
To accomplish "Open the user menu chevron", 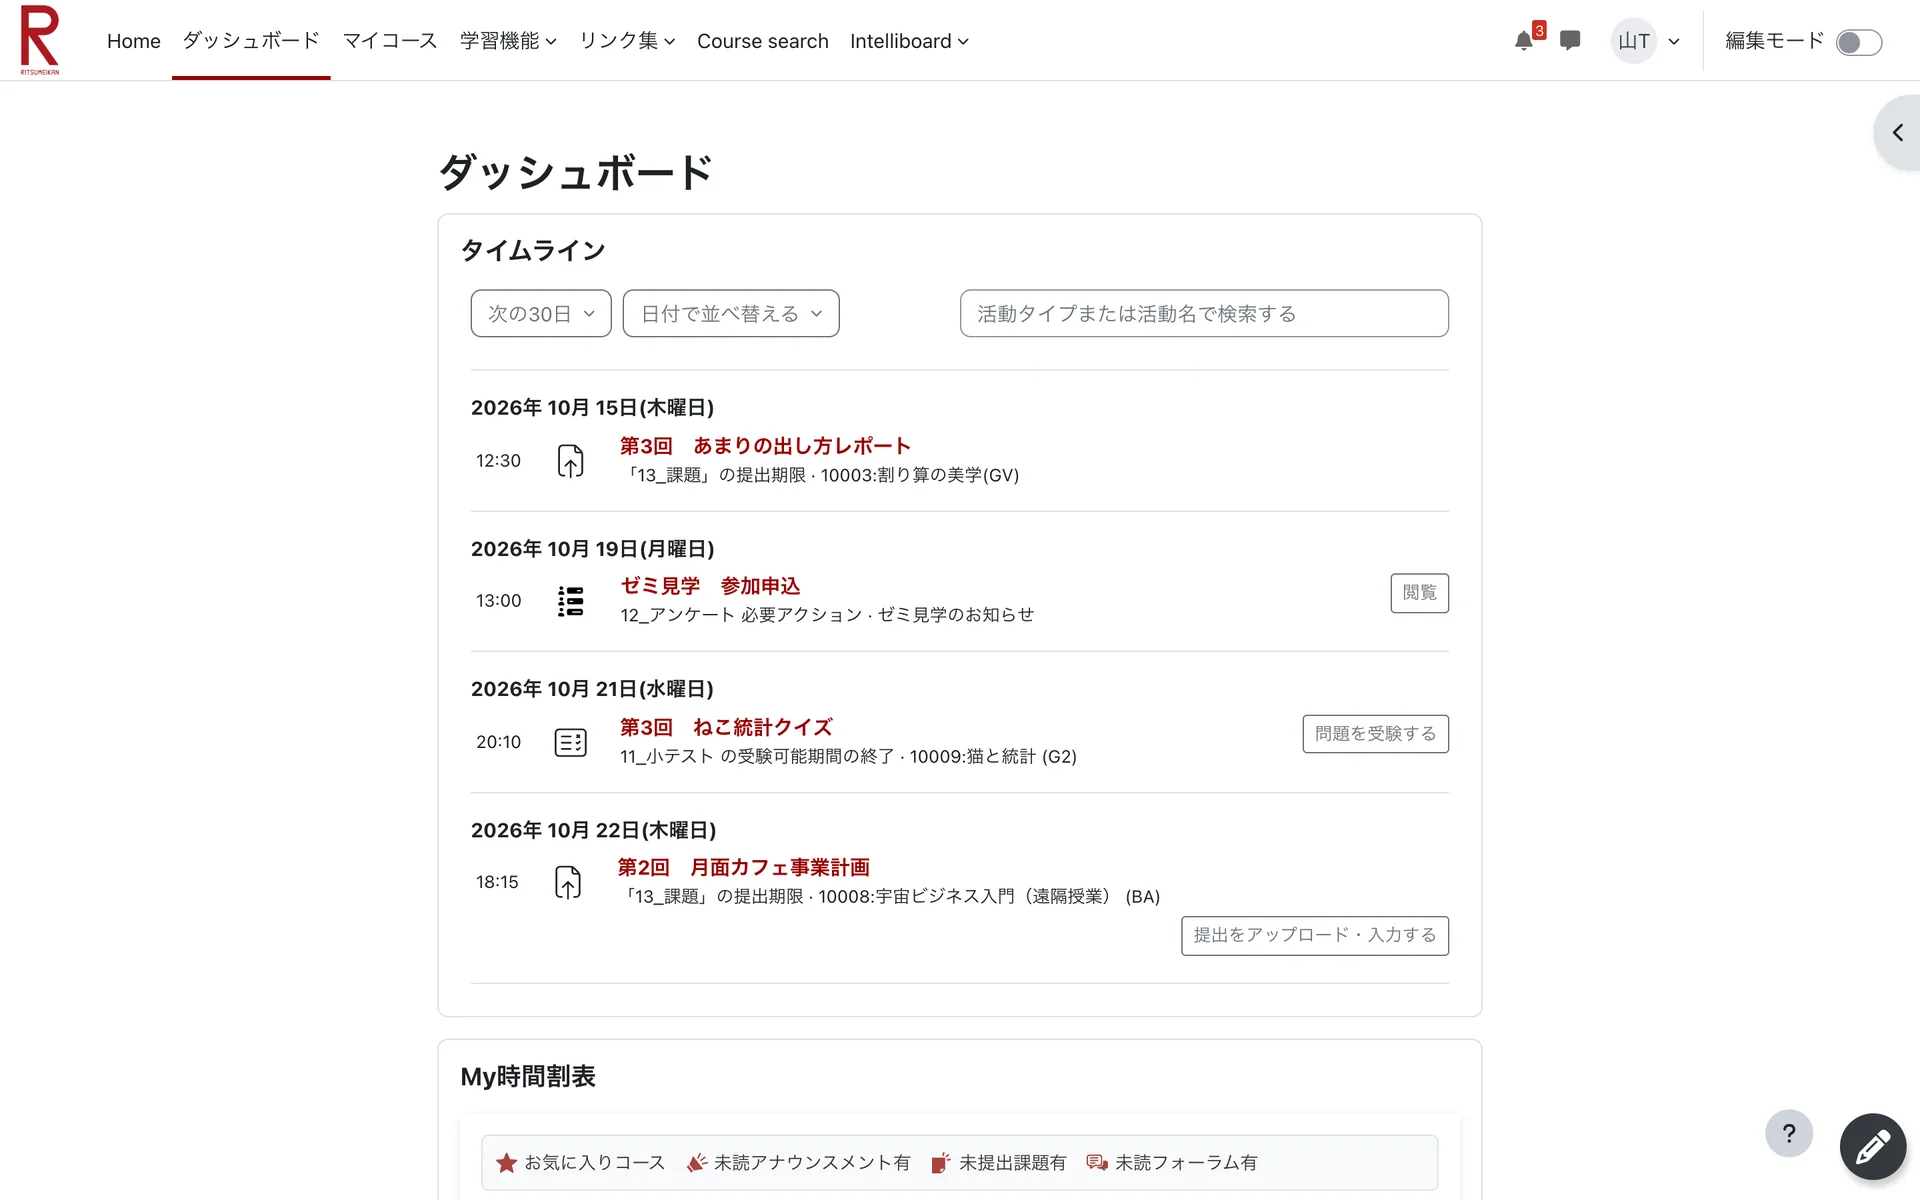I will 1674,42.
